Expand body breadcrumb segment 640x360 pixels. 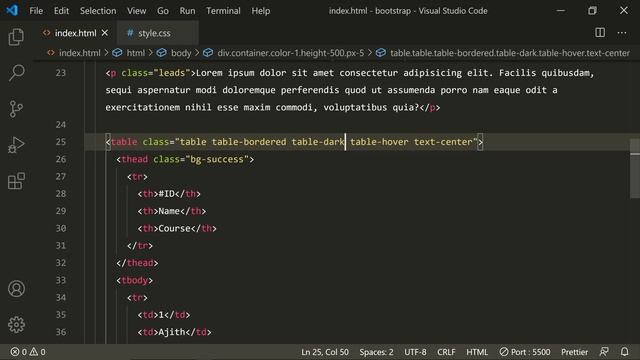coord(181,53)
